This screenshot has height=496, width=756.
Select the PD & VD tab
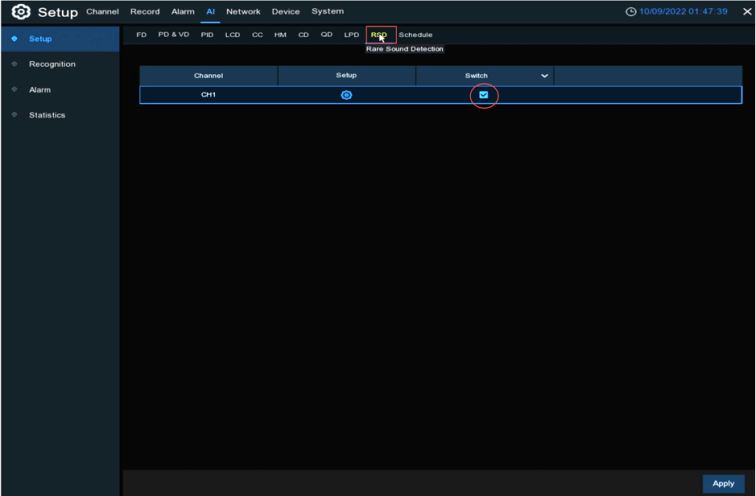point(173,35)
